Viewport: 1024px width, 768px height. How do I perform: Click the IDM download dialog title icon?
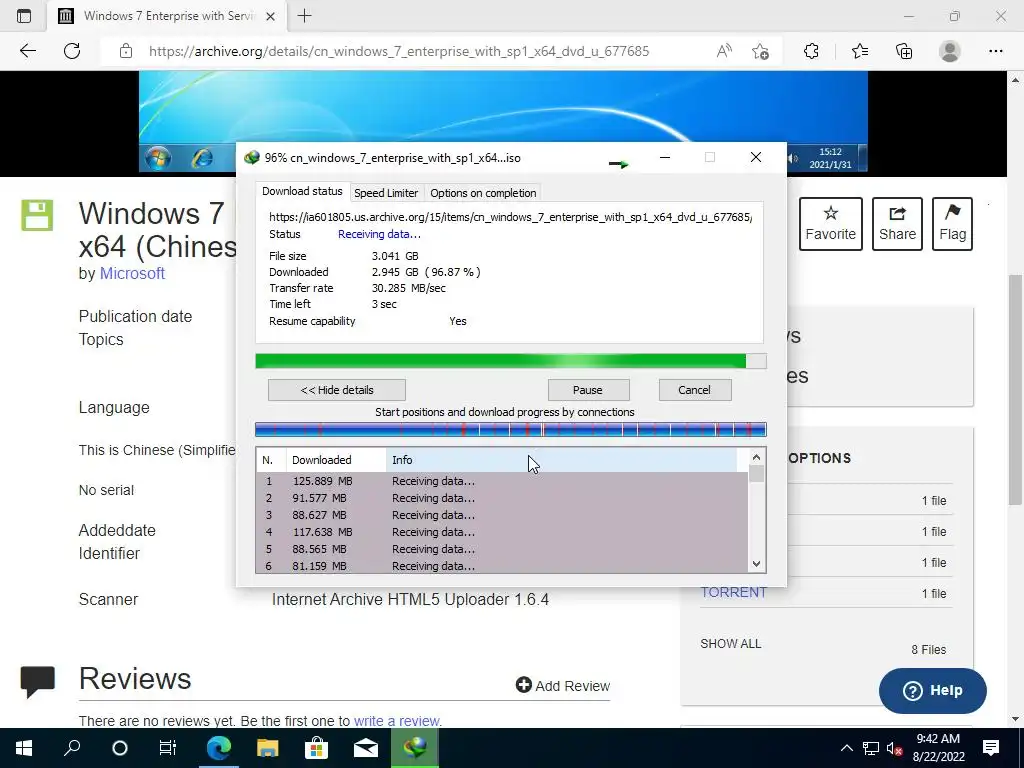click(251, 157)
